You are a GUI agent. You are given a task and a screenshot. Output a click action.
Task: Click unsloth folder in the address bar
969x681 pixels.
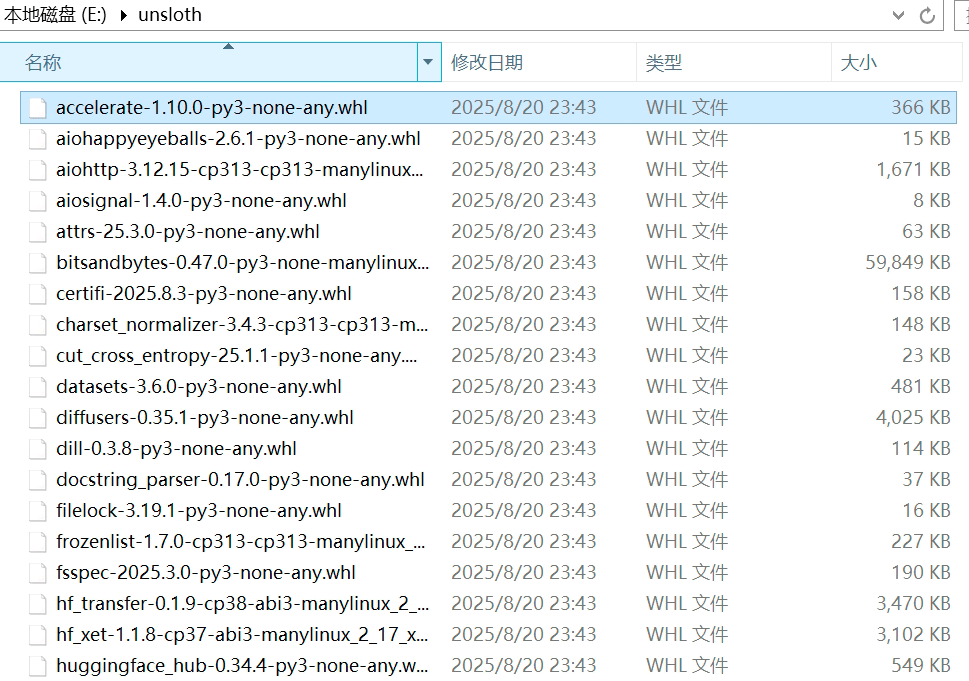(170, 15)
